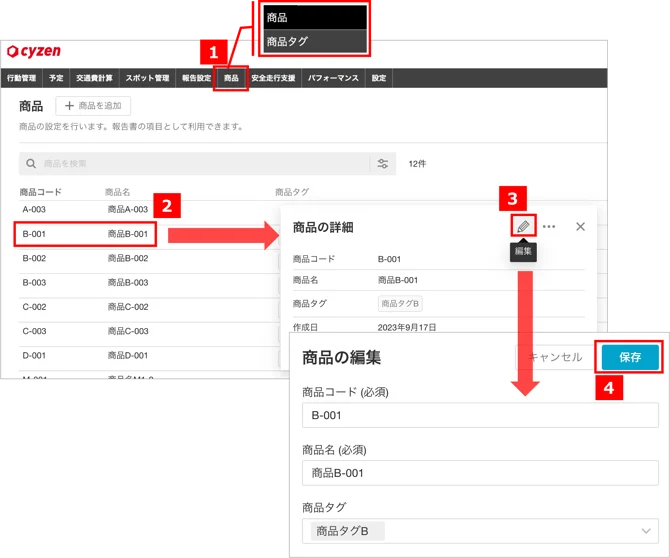Close the 商品の詳細 panel with the X
The height and width of the screenshot is (558, 670).
click(580, 226)
